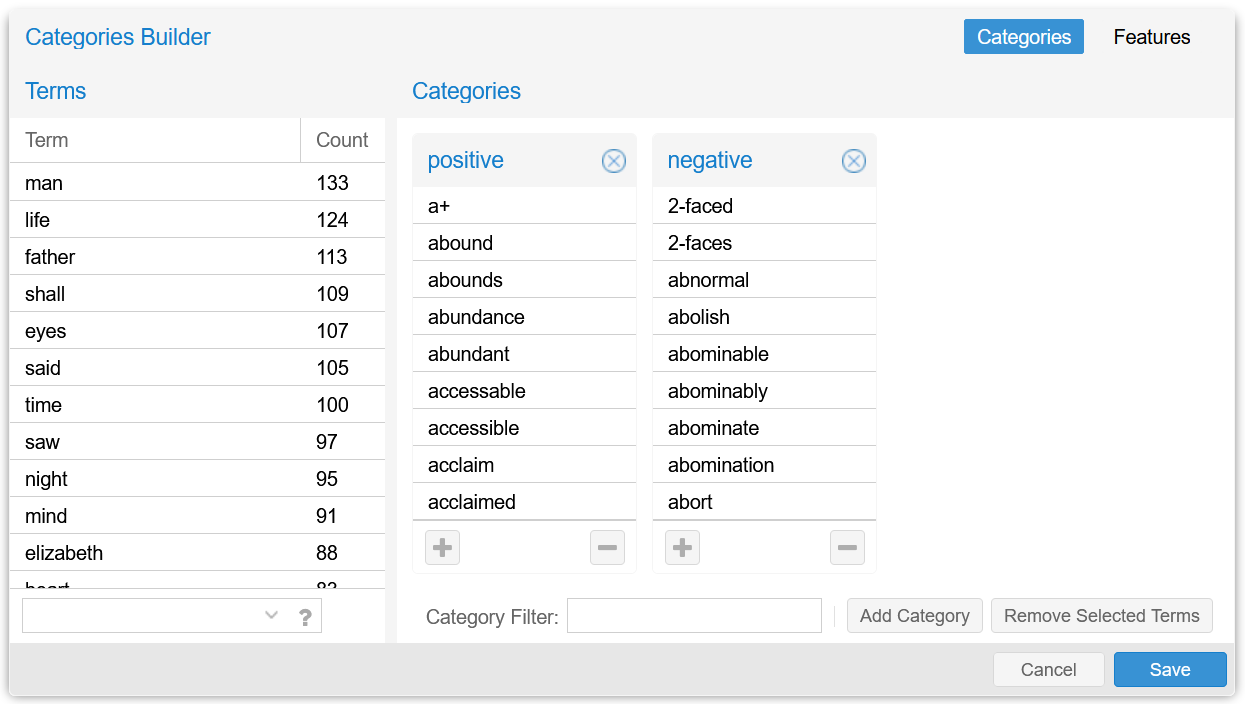Remove a term from the positive category
The width and height of the screenshot is (1245, 704).
(x=607, y=547)
